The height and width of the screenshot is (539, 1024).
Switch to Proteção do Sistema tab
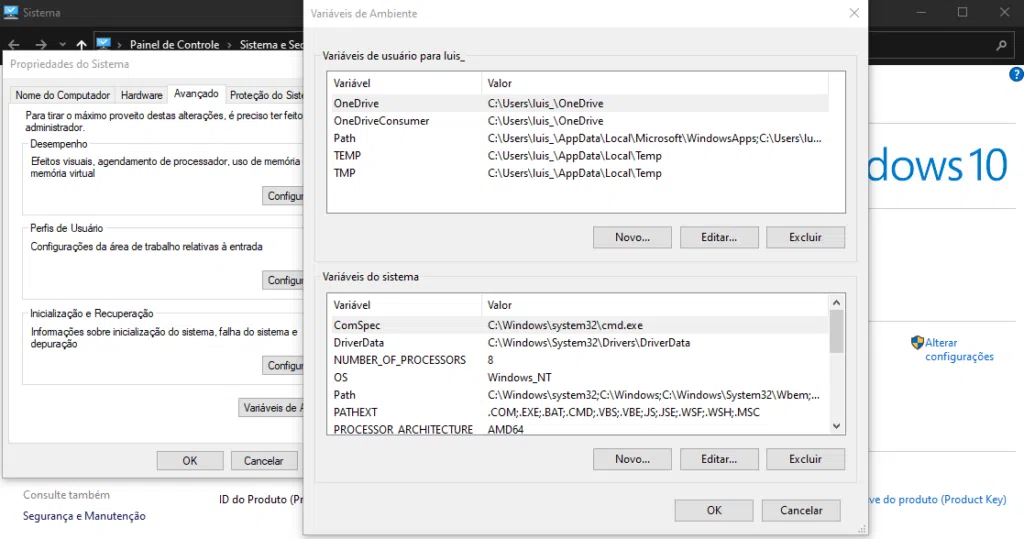(x=265, y=95)
